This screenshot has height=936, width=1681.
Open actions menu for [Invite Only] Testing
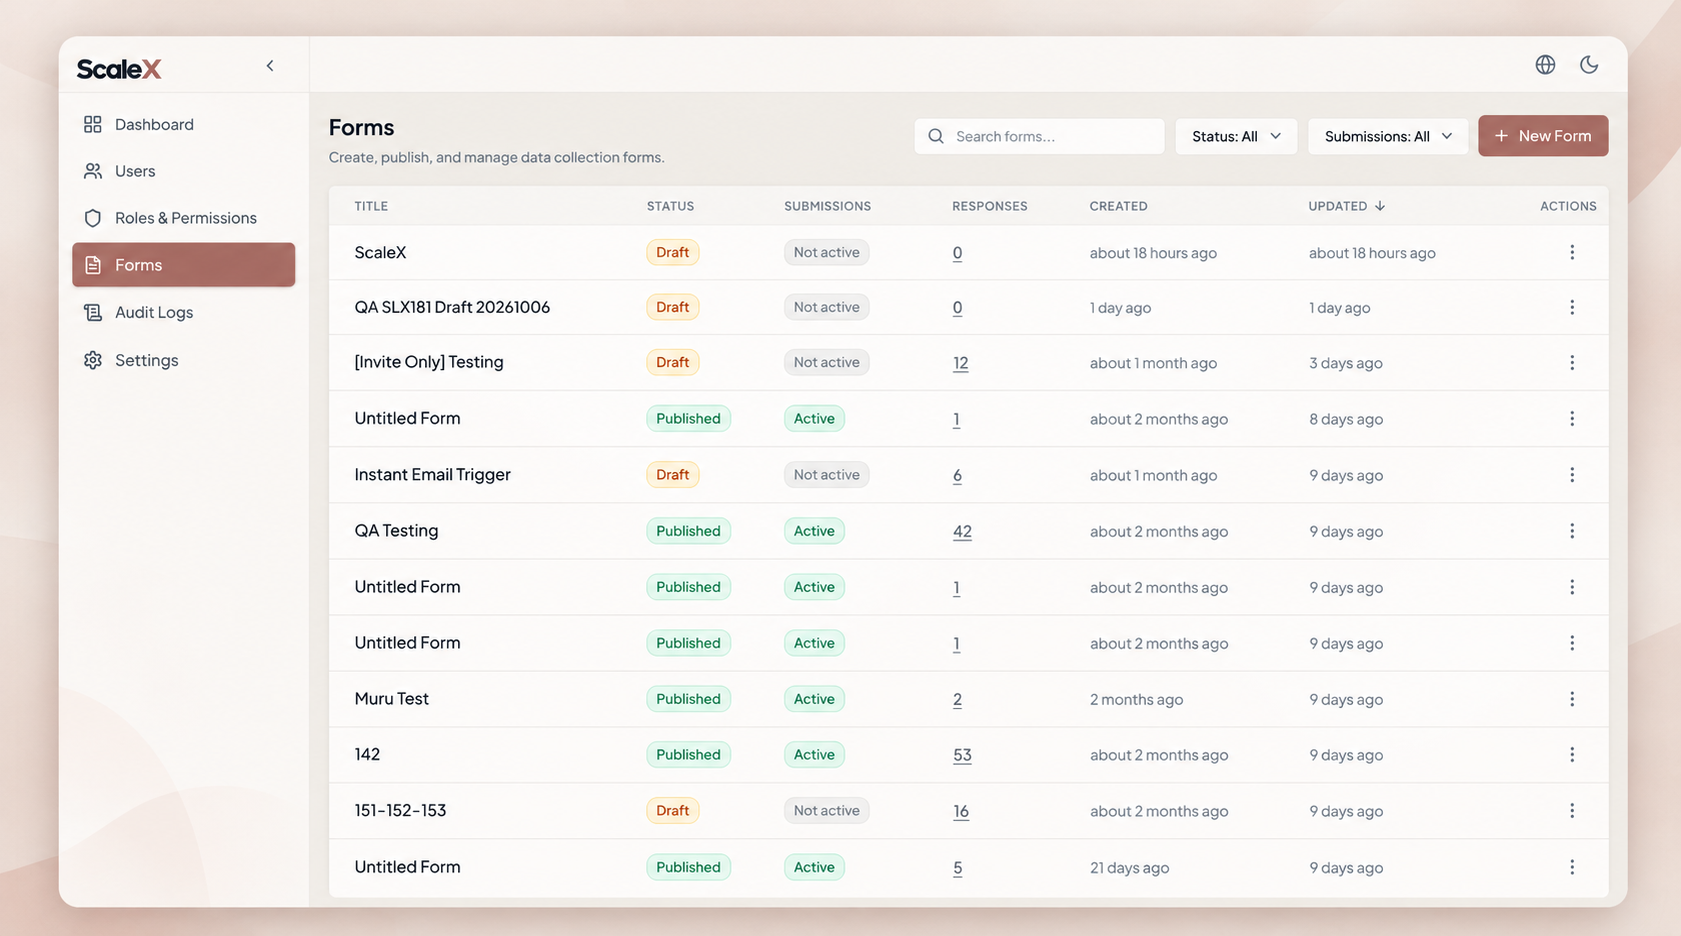click(x=1572, y=363)
